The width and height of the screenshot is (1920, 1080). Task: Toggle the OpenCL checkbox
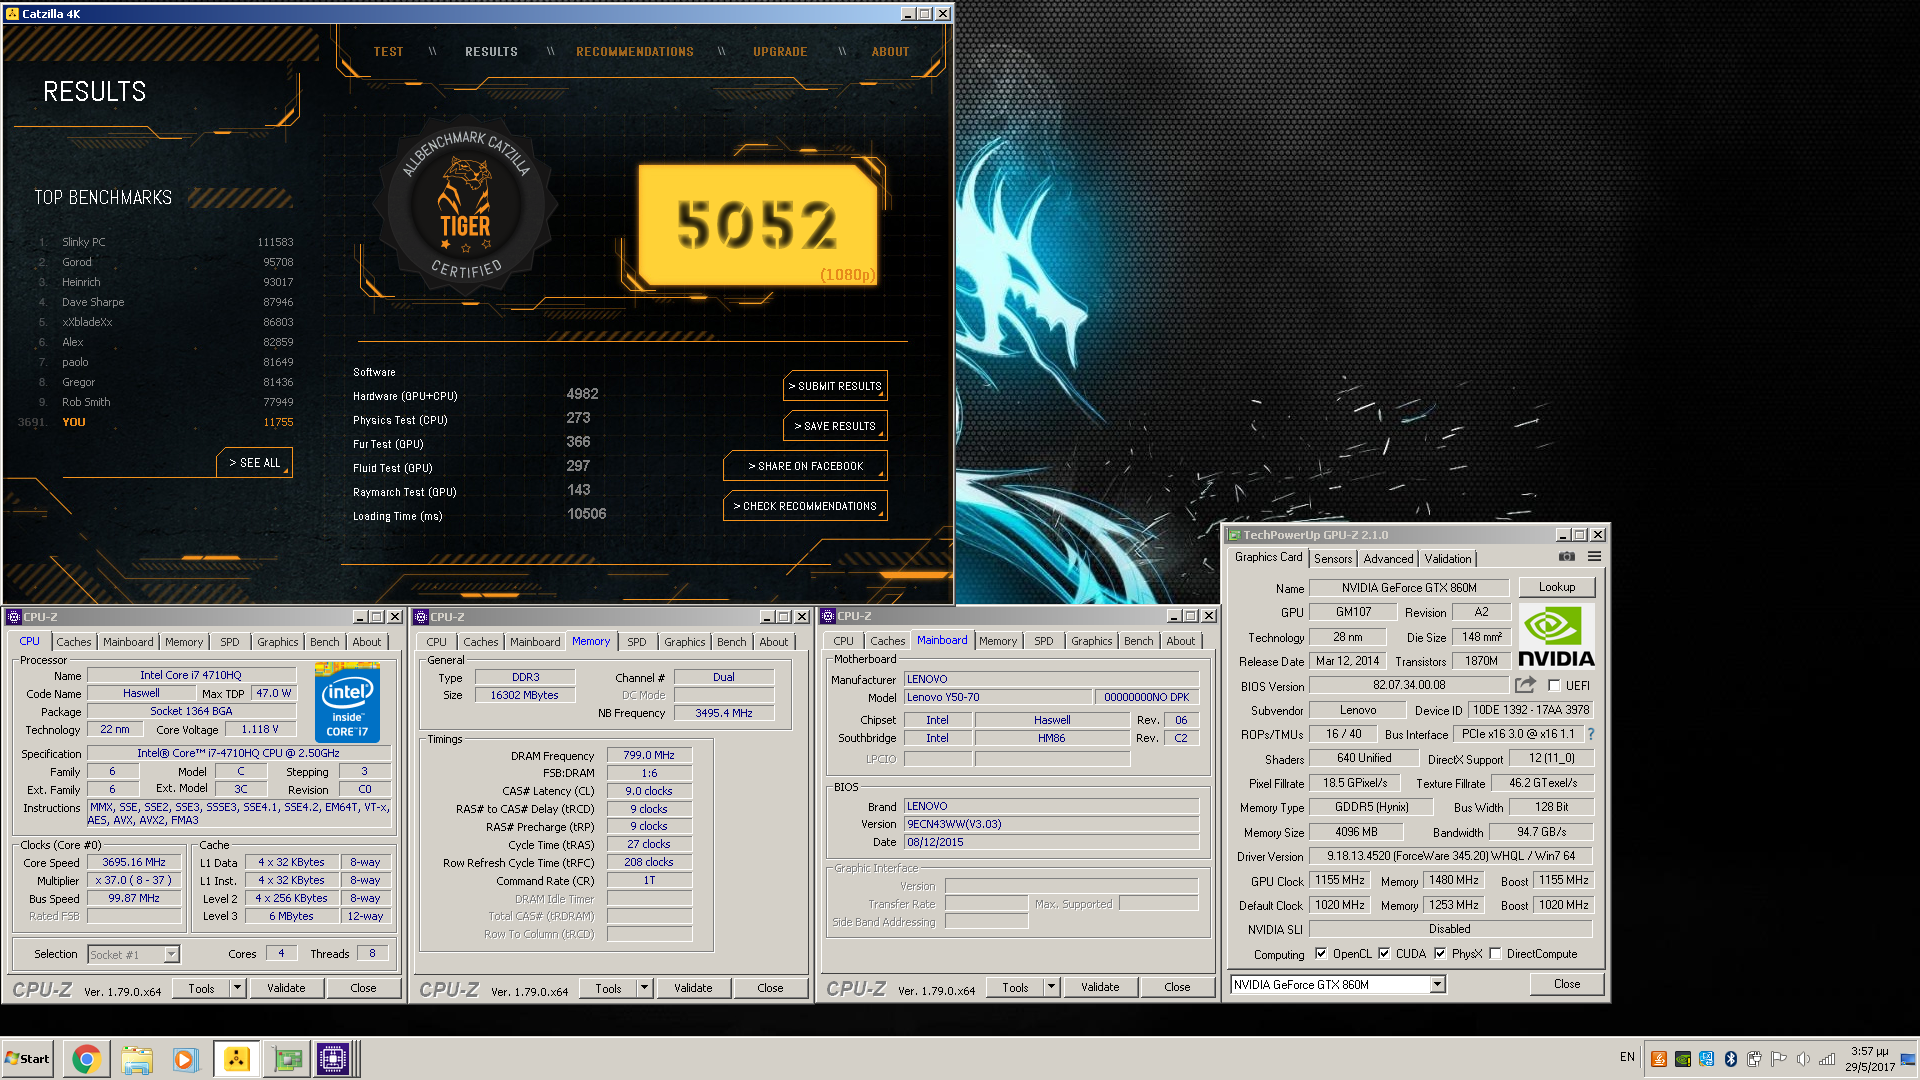1321,954
